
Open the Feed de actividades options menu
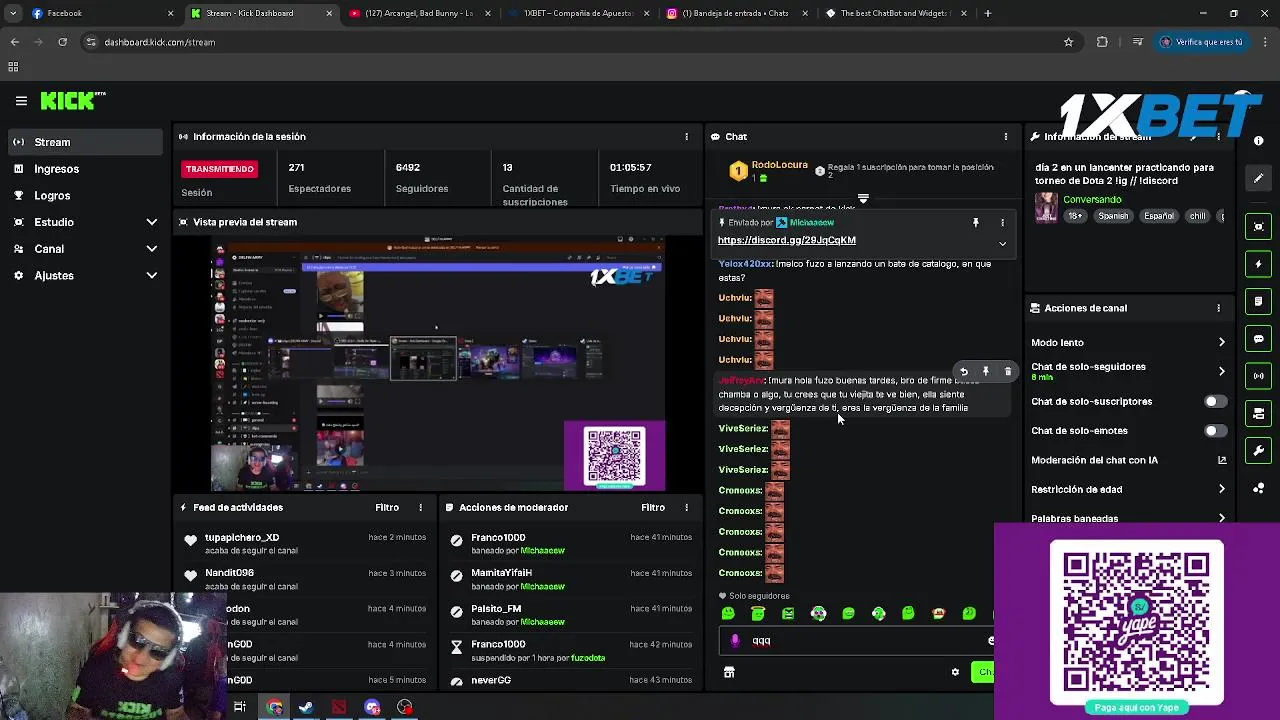(420, 508)
